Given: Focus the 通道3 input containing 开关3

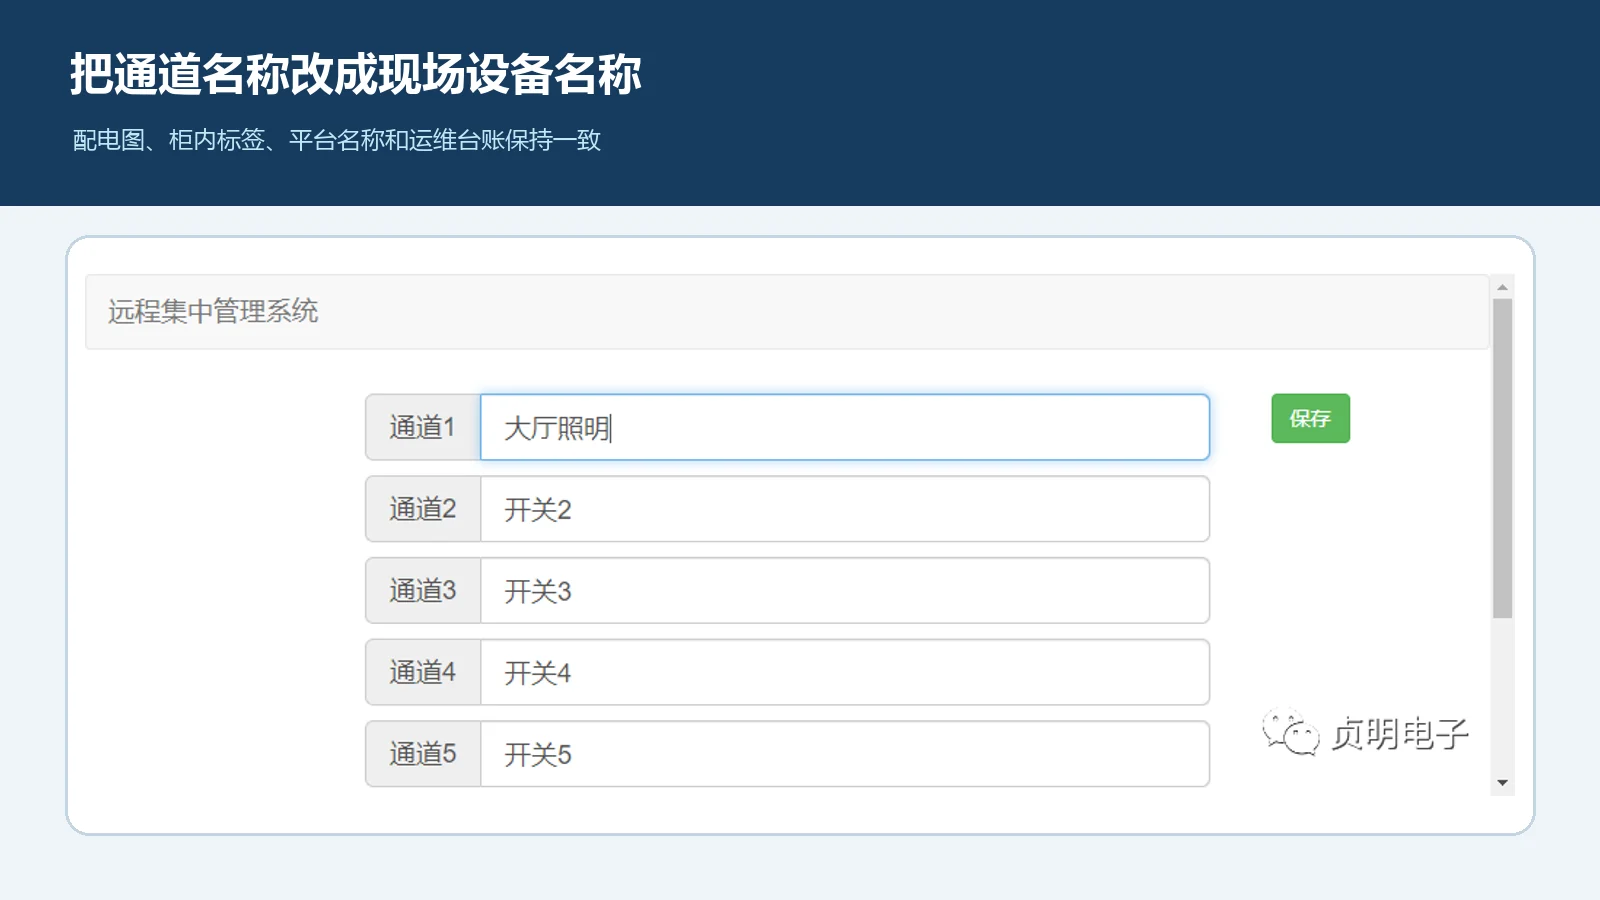Looking at the screenshot, I should 845,591.
